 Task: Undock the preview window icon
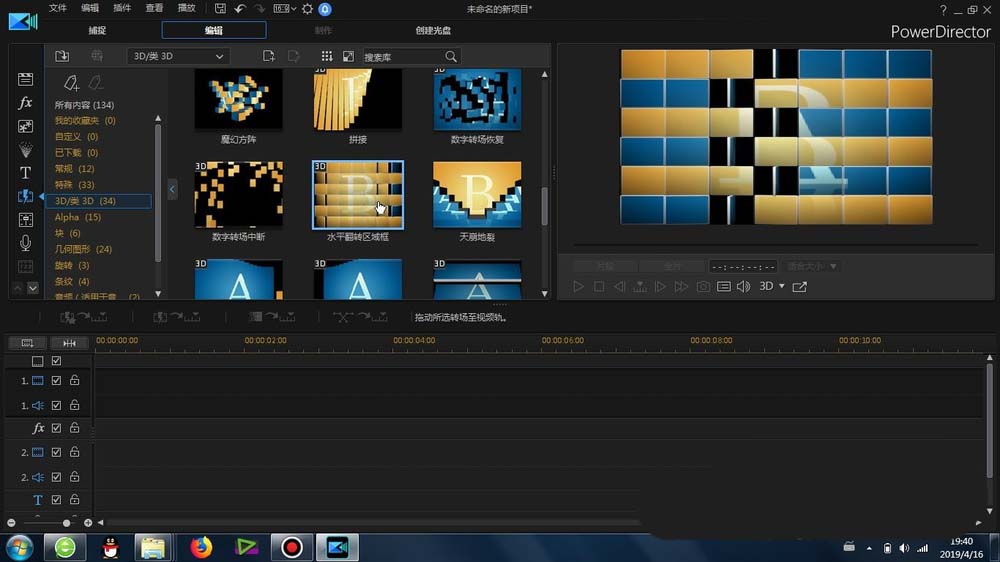(799, 287)
